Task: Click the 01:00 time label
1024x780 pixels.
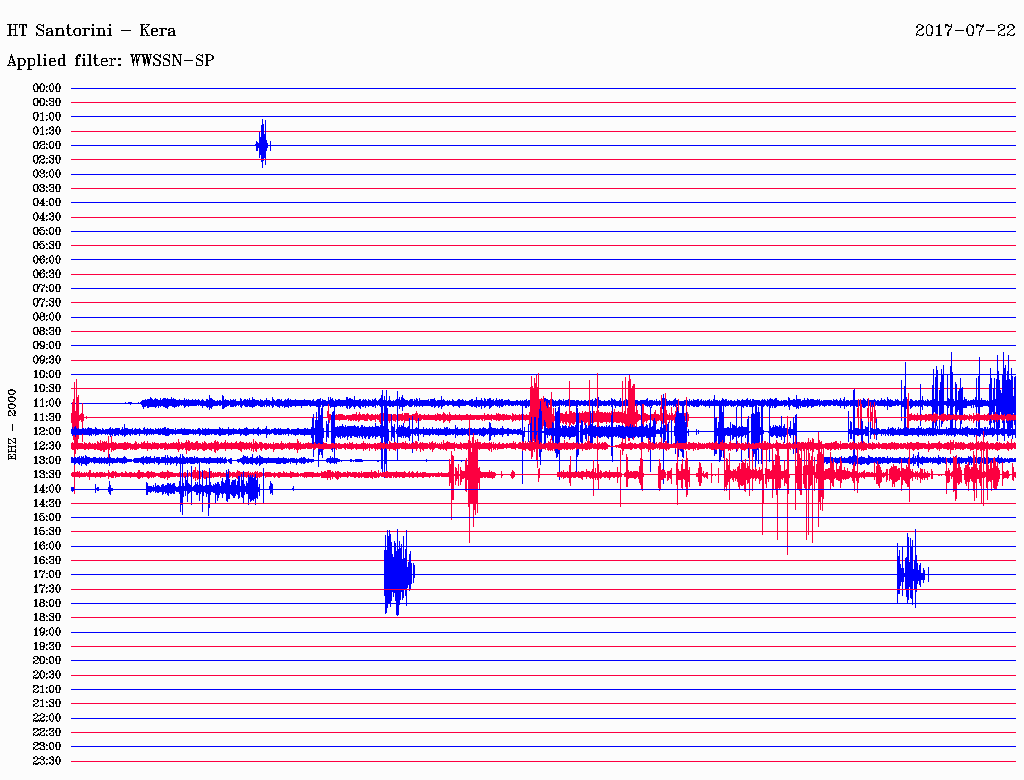Action: 47,116
